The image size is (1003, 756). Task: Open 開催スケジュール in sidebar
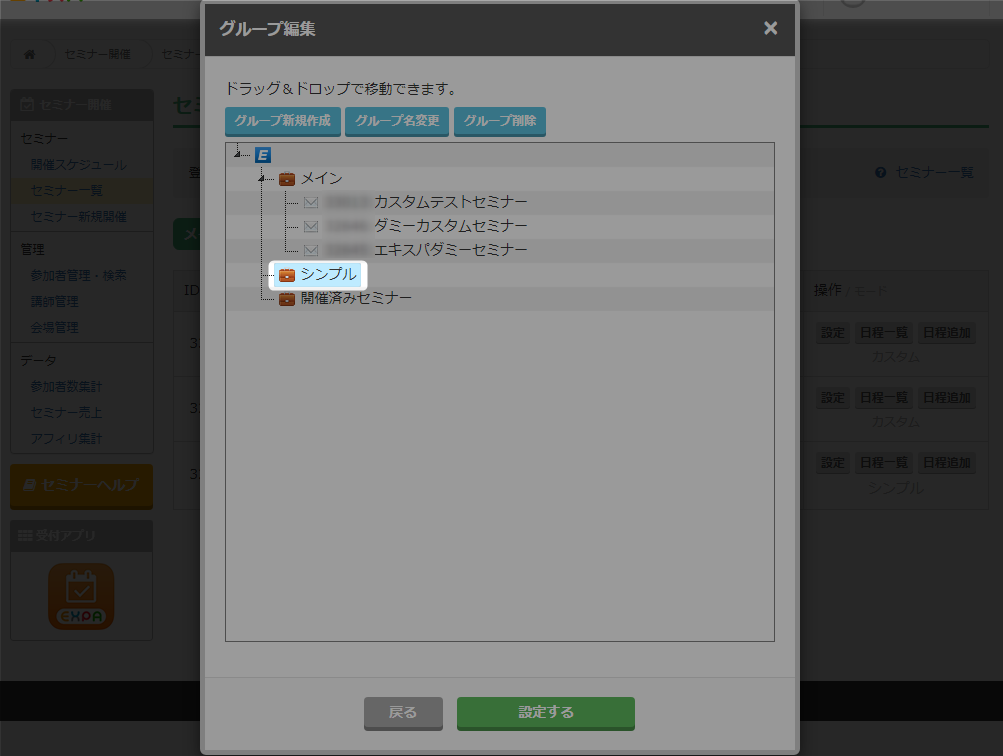[x=79, y=164]
